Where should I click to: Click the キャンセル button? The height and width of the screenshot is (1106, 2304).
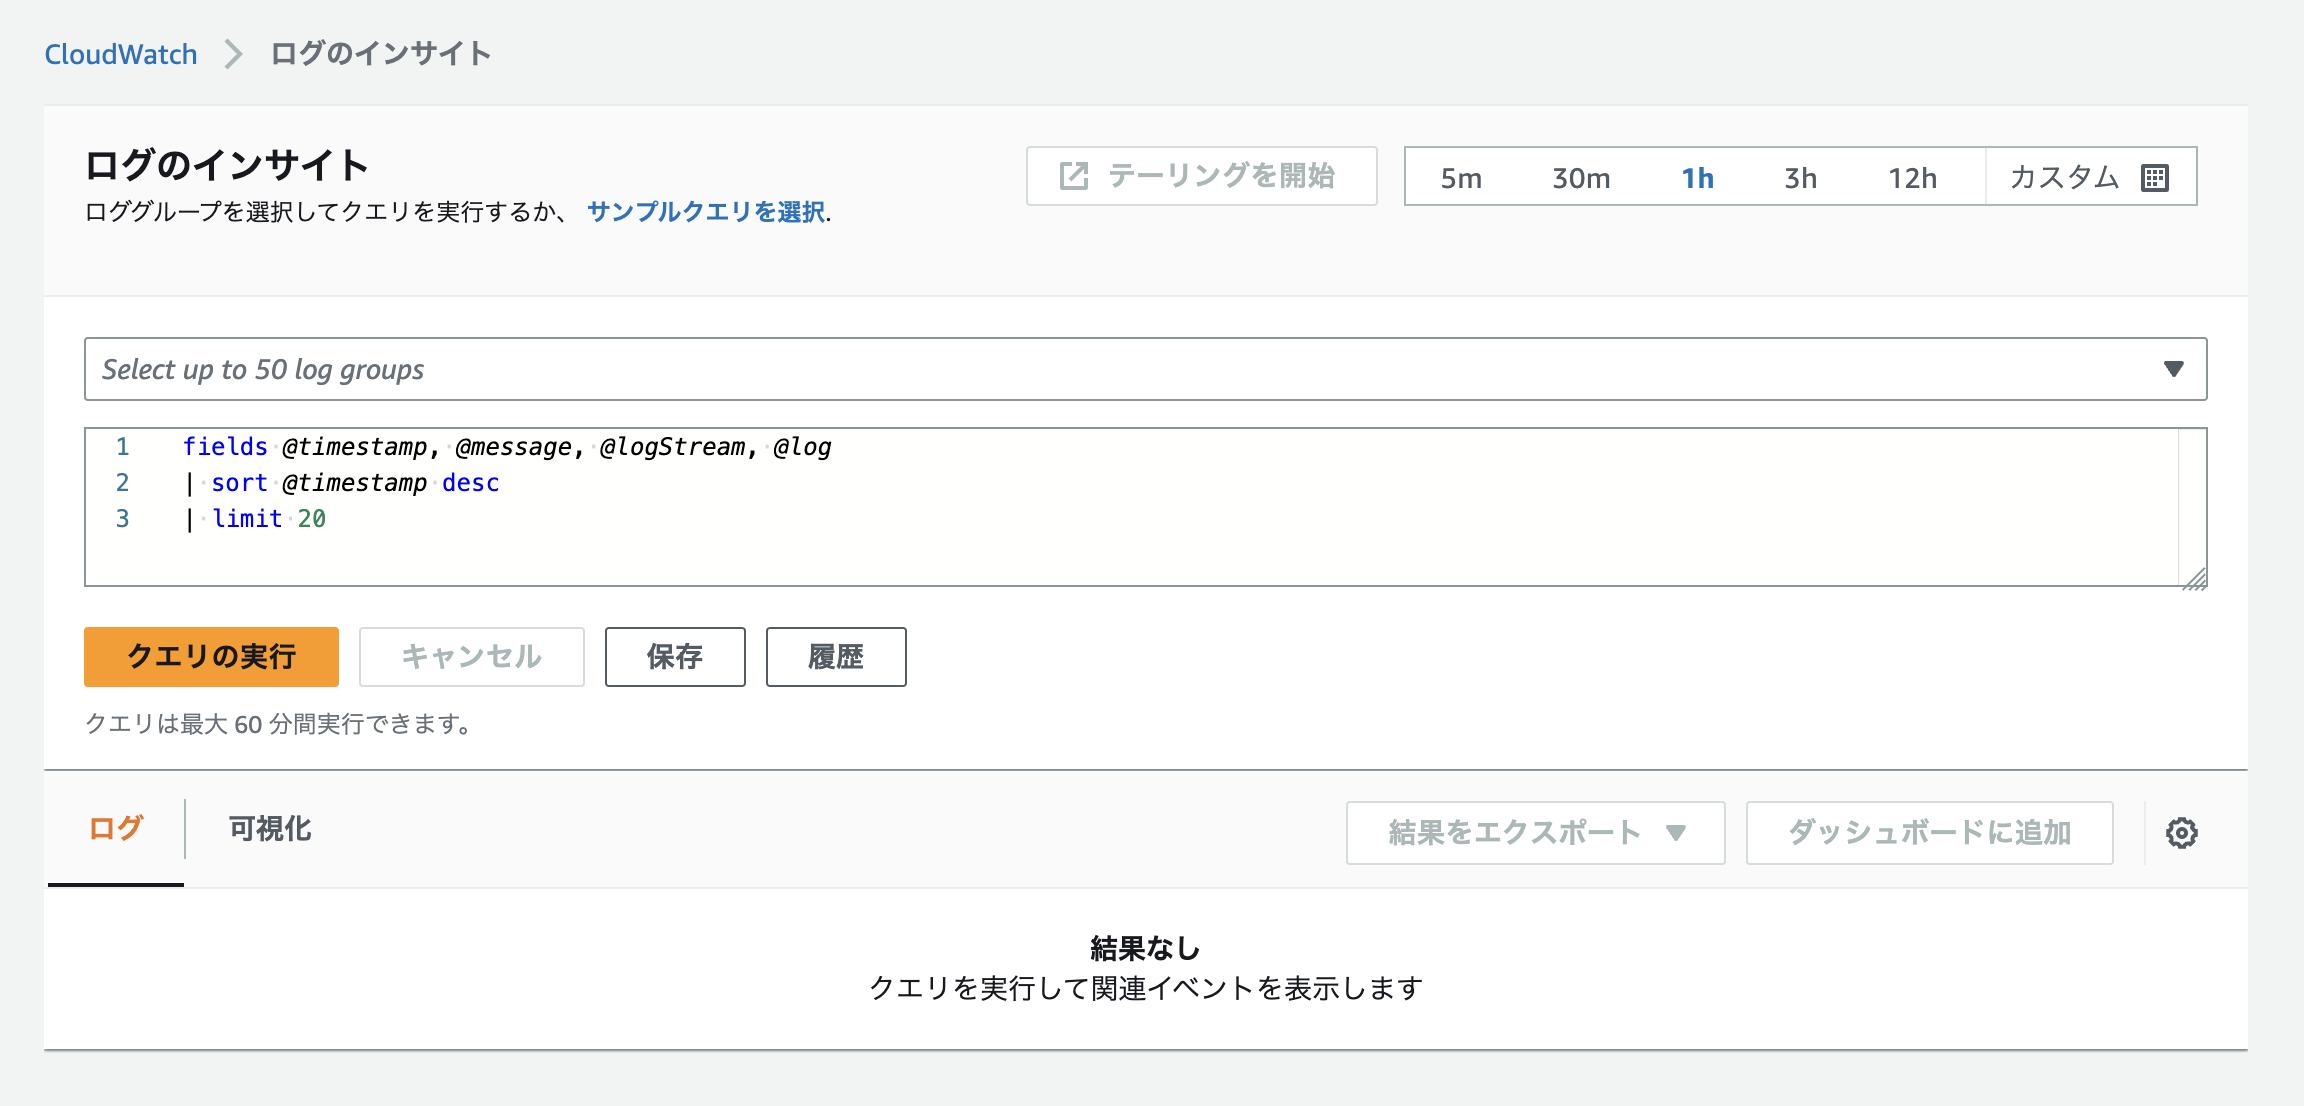(472, 657)
